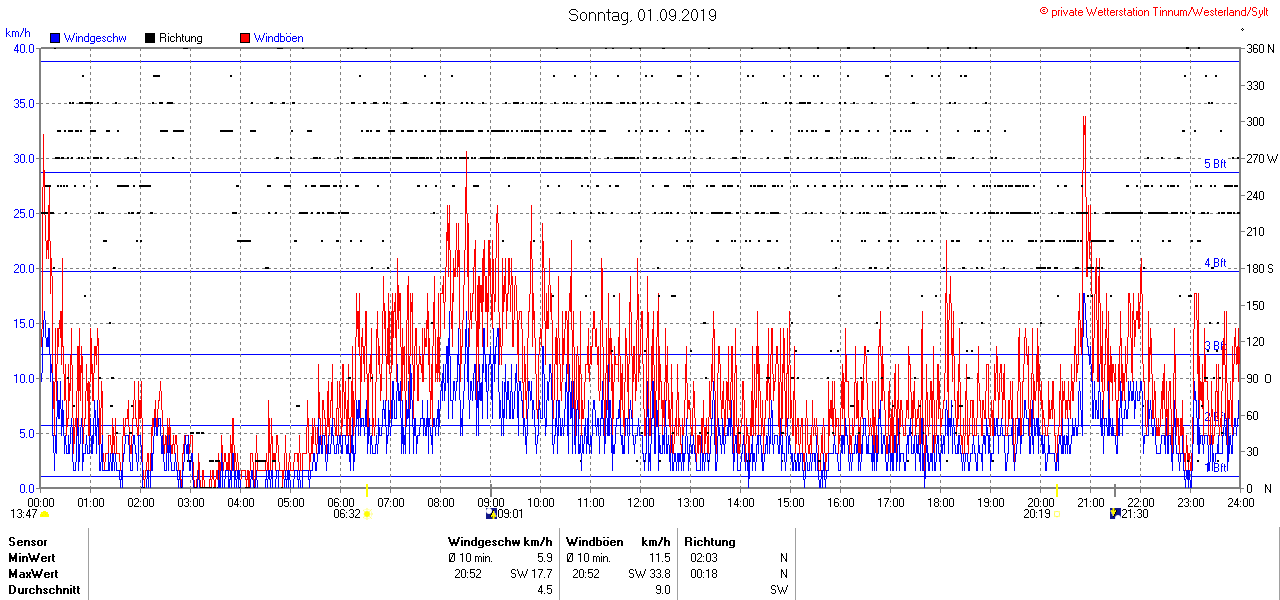Click the 5.0 value on the speed axis
Screen dimensions: 1280x600
click(x=26, y=434)
